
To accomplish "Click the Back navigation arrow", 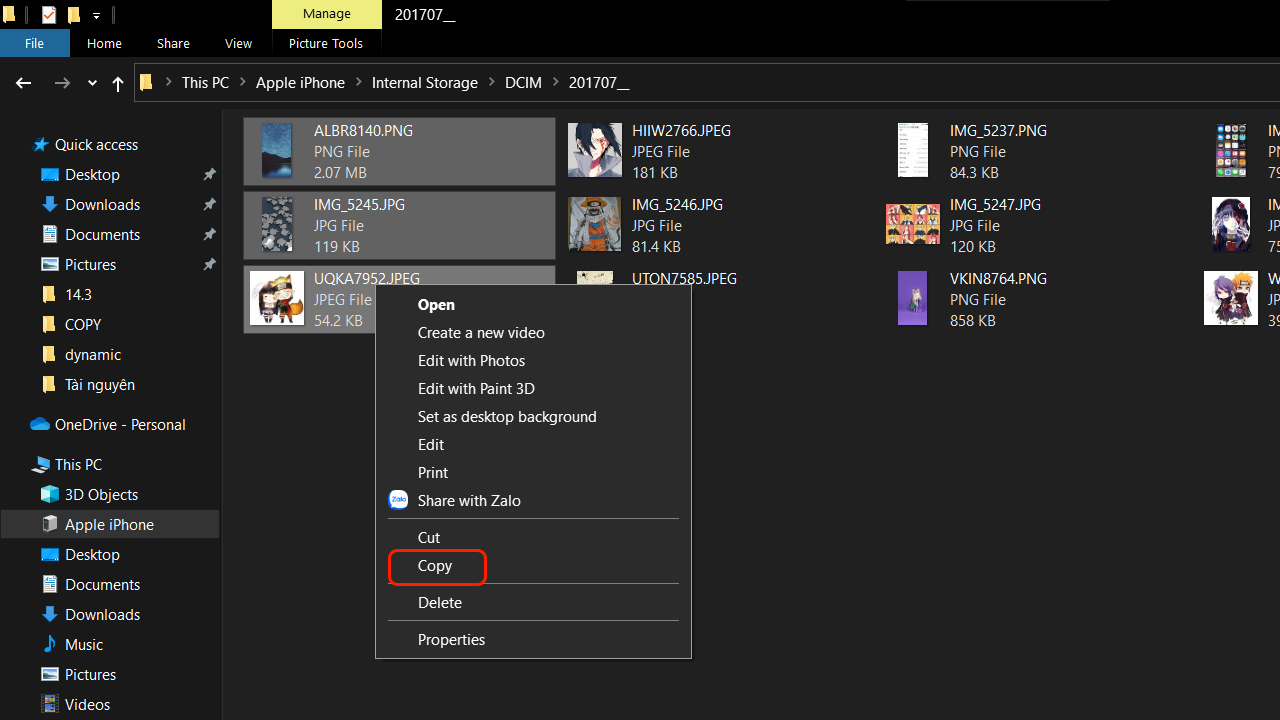I will [x=23, y=83].
